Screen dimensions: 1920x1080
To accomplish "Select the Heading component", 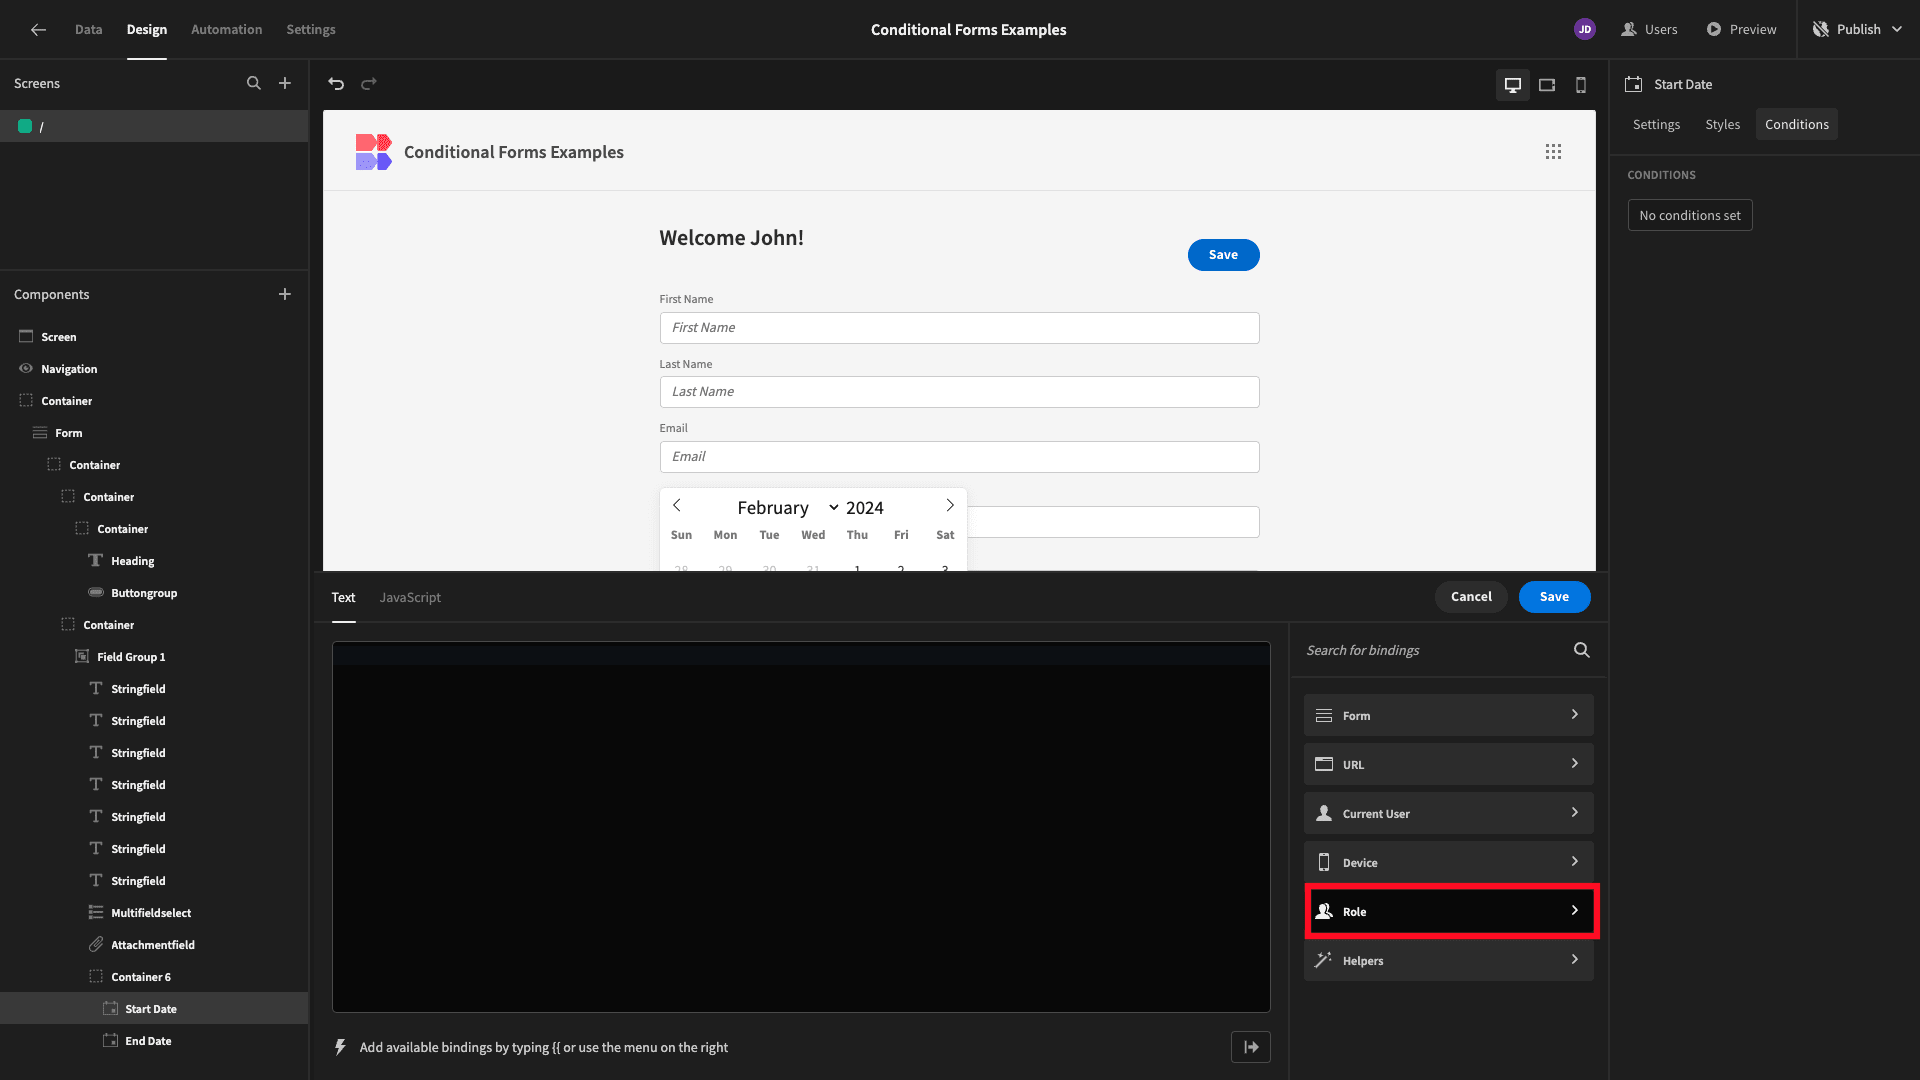I will (x=154, y=561).
